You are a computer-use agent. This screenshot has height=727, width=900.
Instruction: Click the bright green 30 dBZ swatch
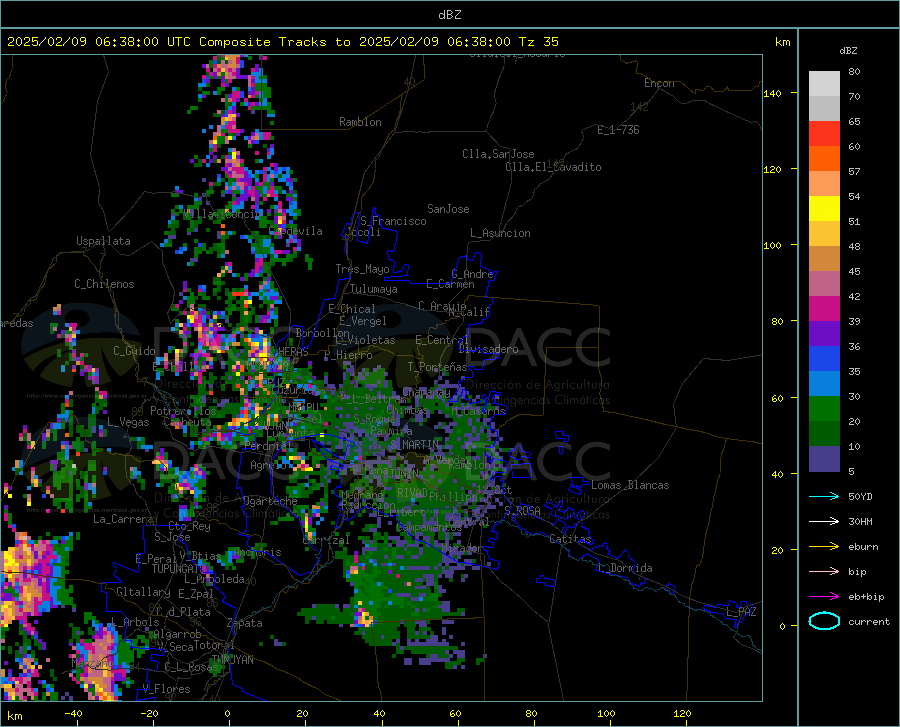[824, 409]
